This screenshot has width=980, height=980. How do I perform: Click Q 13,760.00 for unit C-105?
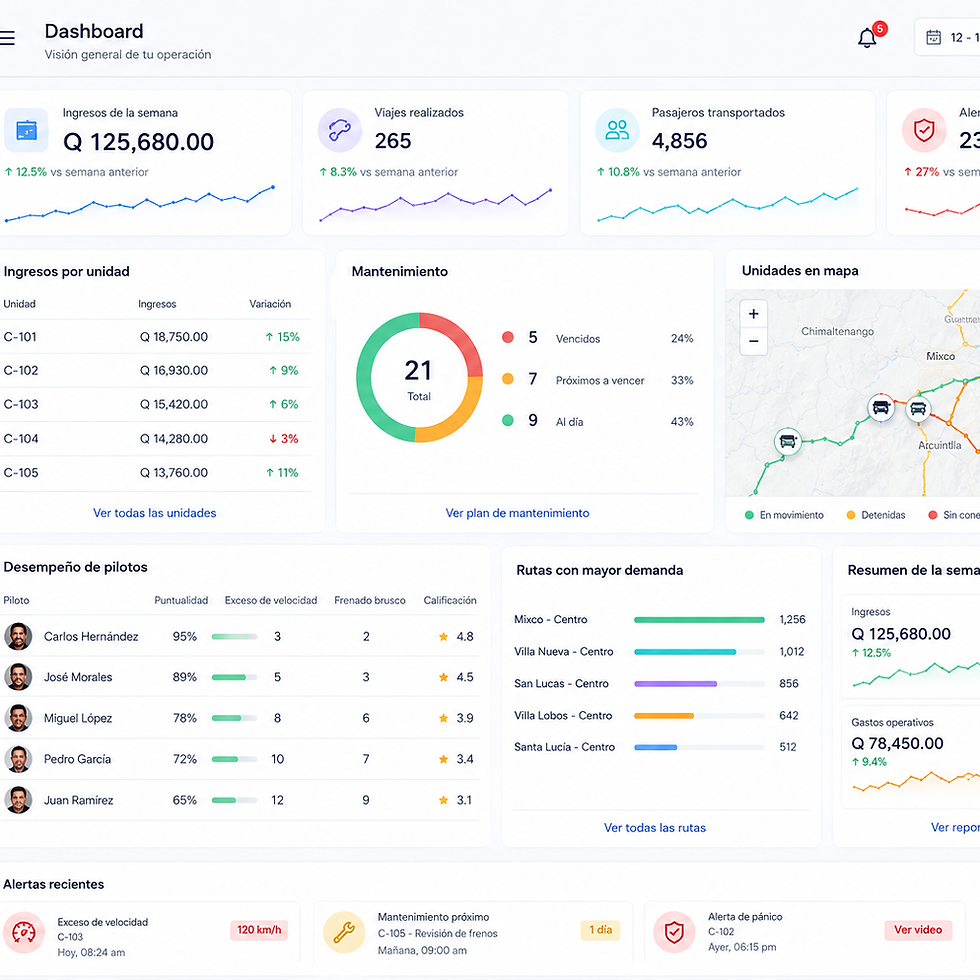pos(174,472)
